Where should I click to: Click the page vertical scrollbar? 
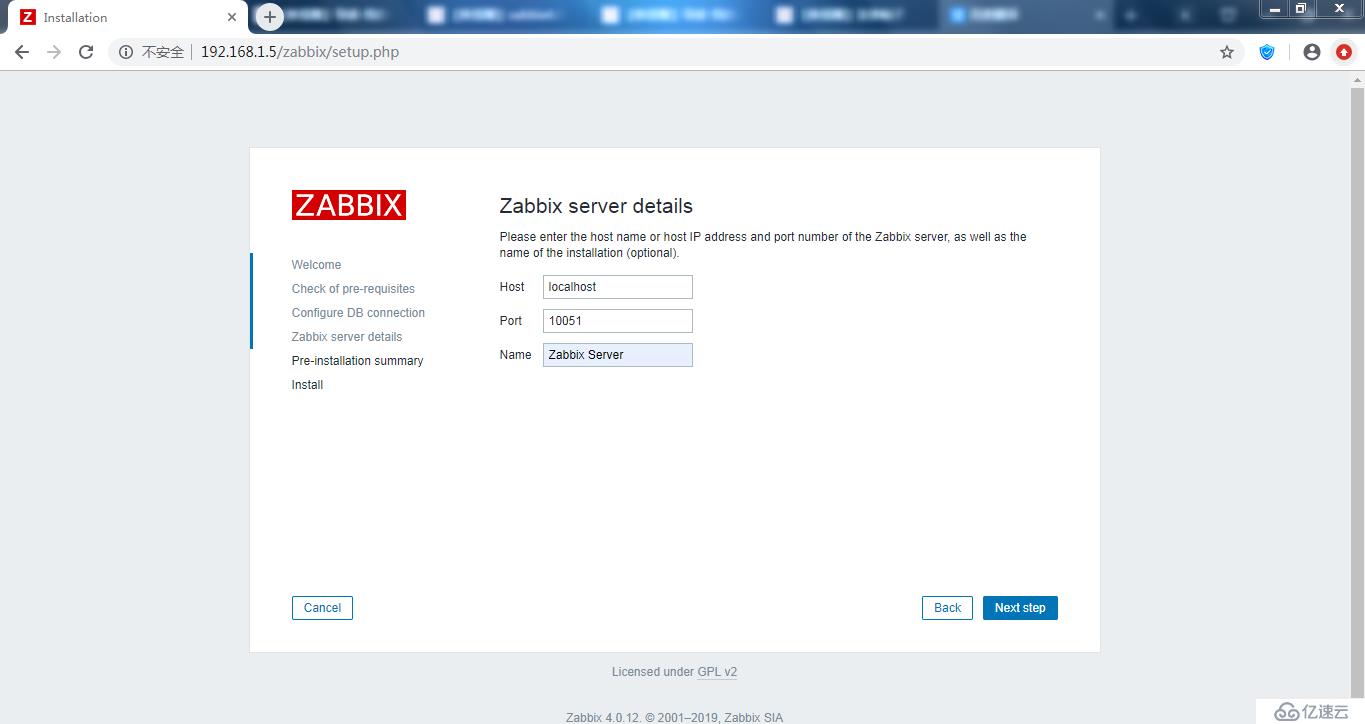click(x=1357, y=390)
